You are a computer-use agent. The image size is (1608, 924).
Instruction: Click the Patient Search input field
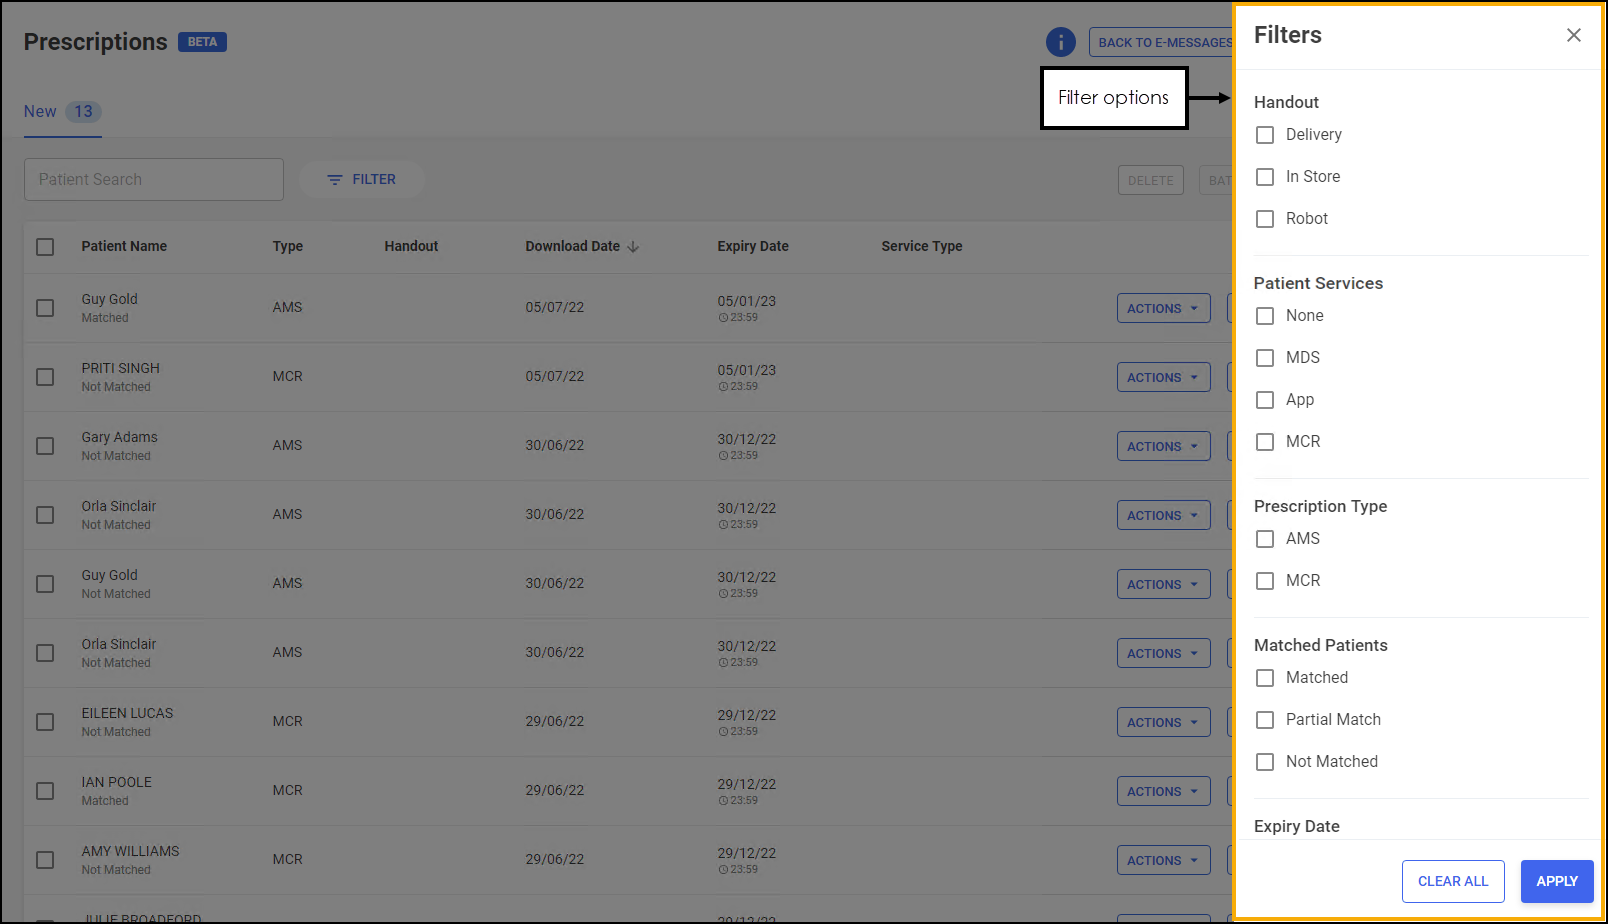154,180
